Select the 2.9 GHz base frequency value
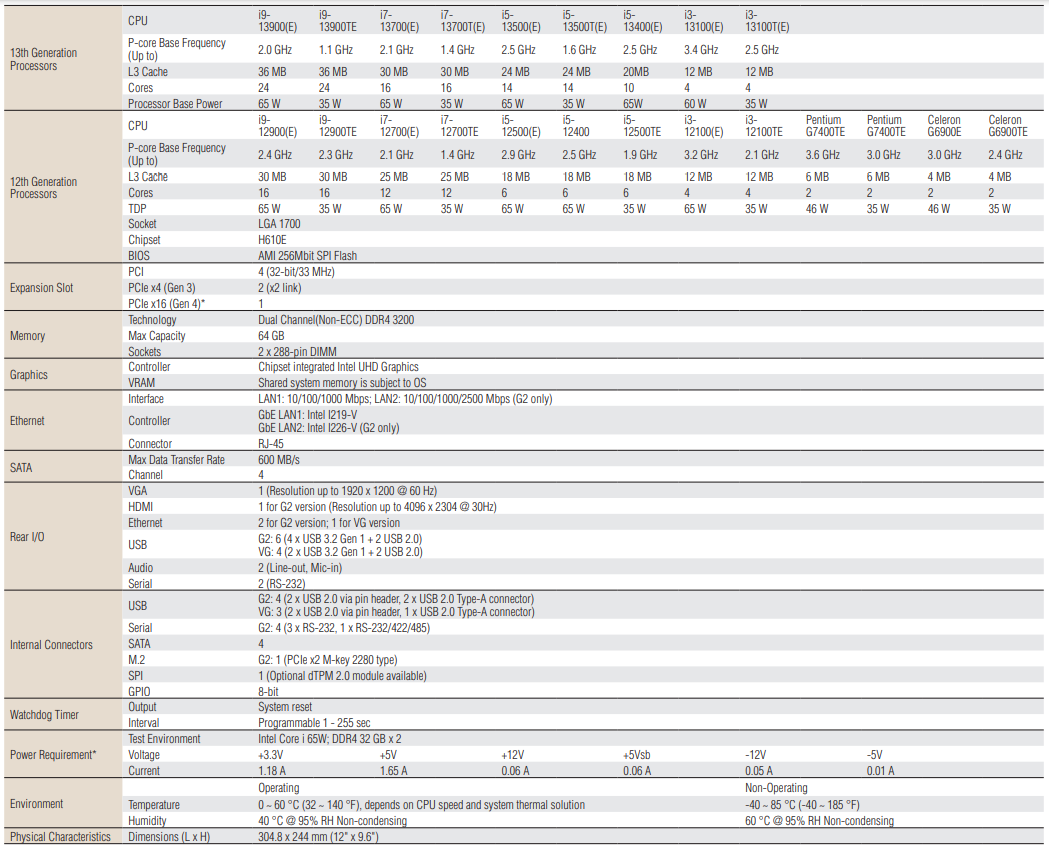The height and width of the screenshot is (848, 1049). tap(518, 155)
